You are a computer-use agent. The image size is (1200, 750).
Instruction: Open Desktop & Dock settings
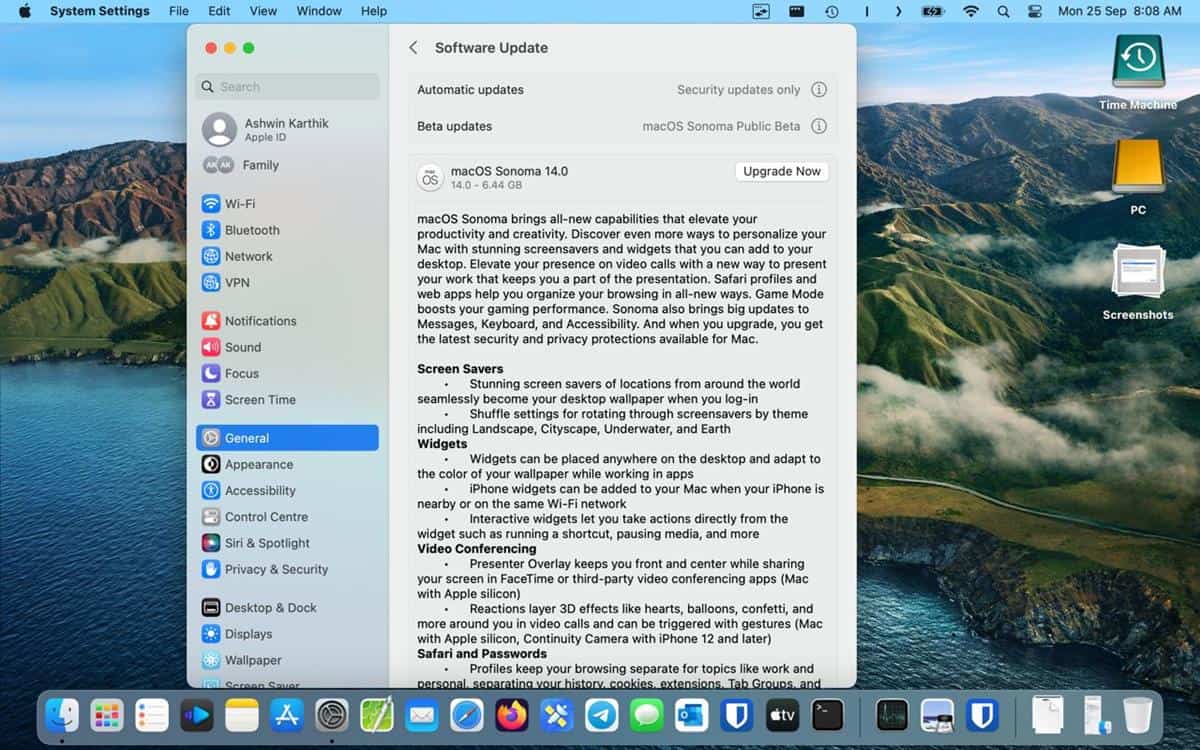point(270,607)
